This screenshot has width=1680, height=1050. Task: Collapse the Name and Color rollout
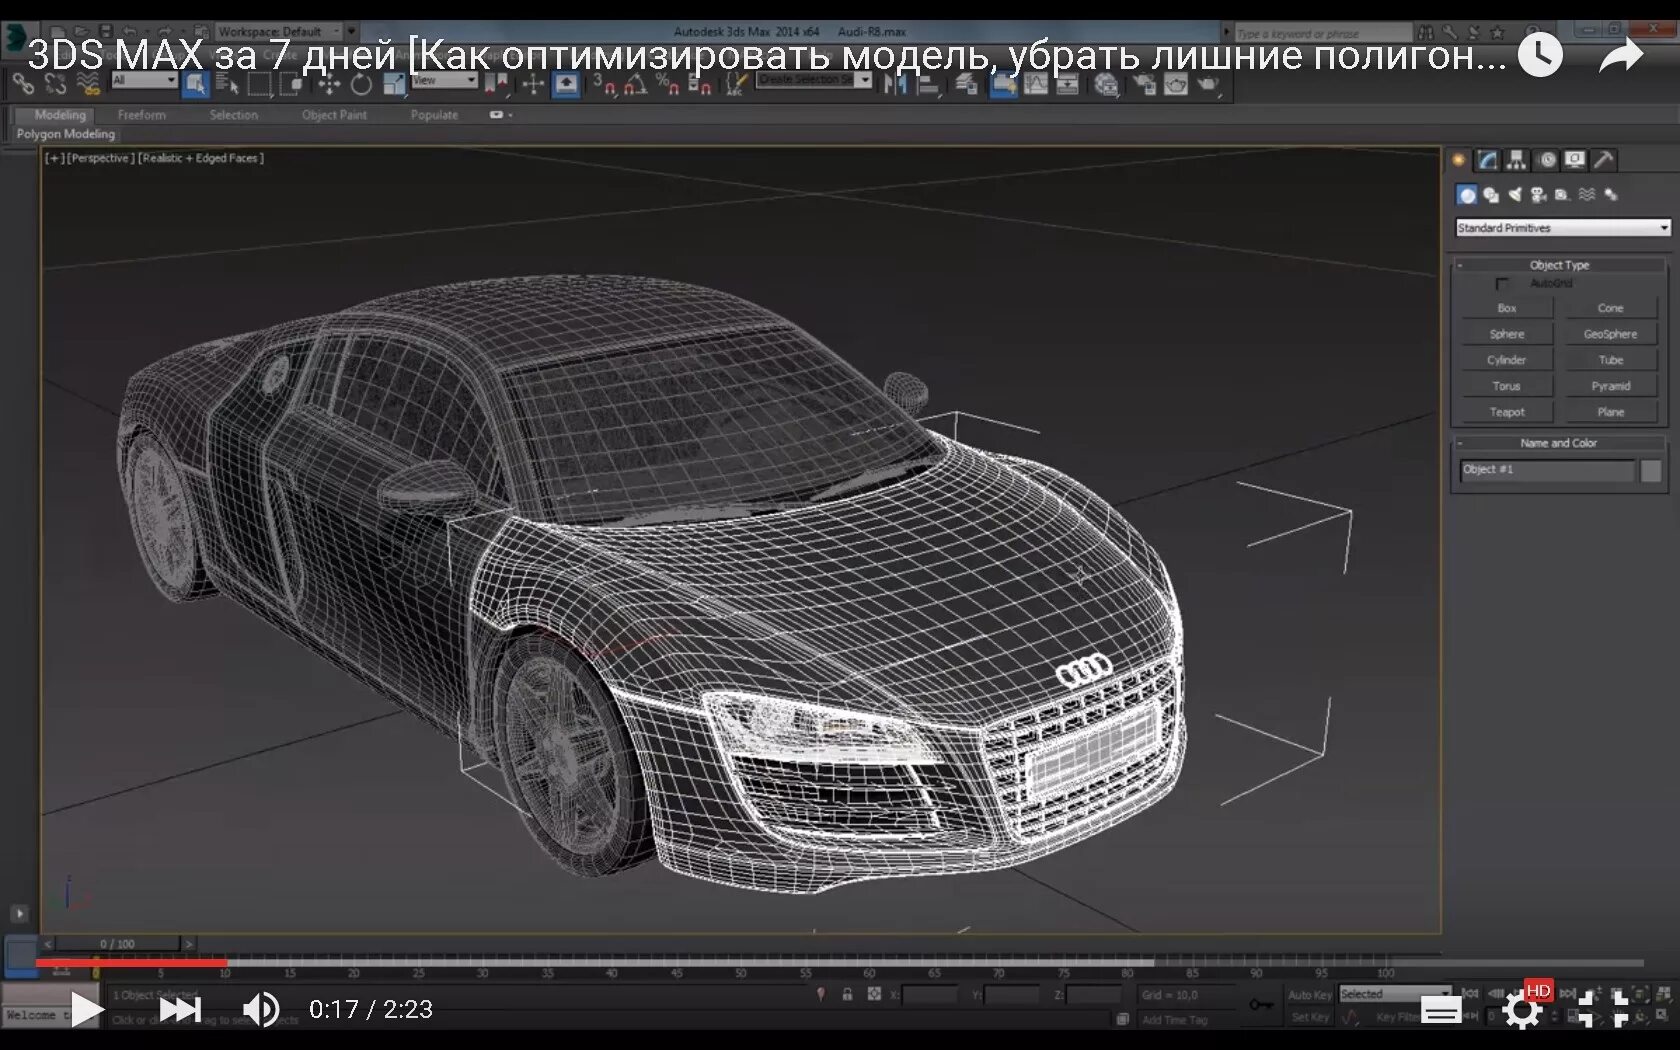1559,443
